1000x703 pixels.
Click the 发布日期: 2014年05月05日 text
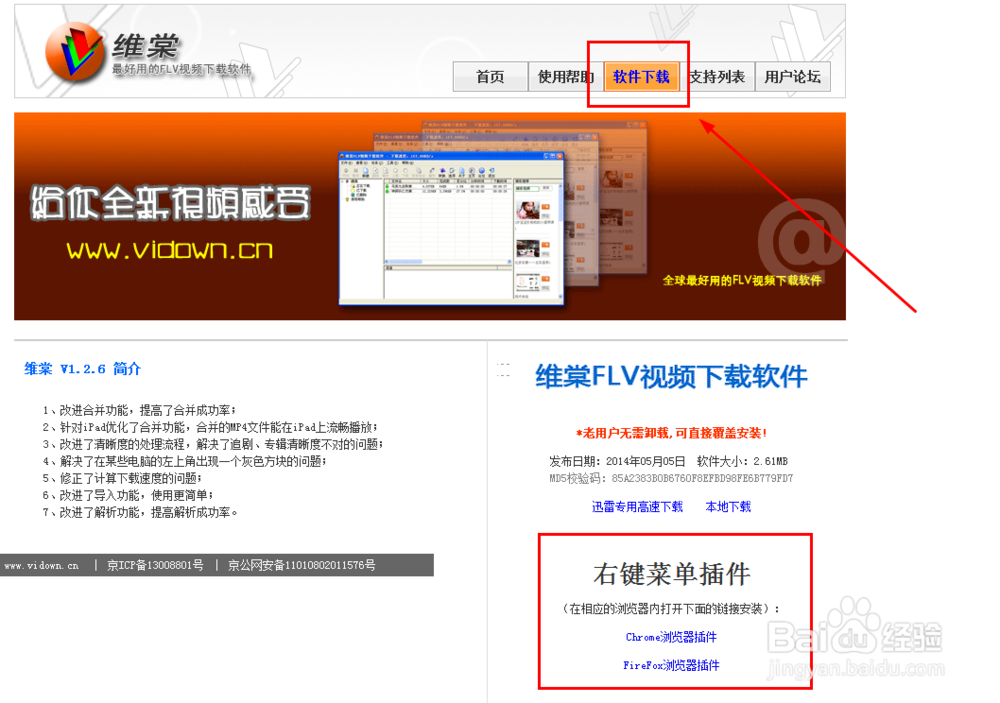point(617,461)
